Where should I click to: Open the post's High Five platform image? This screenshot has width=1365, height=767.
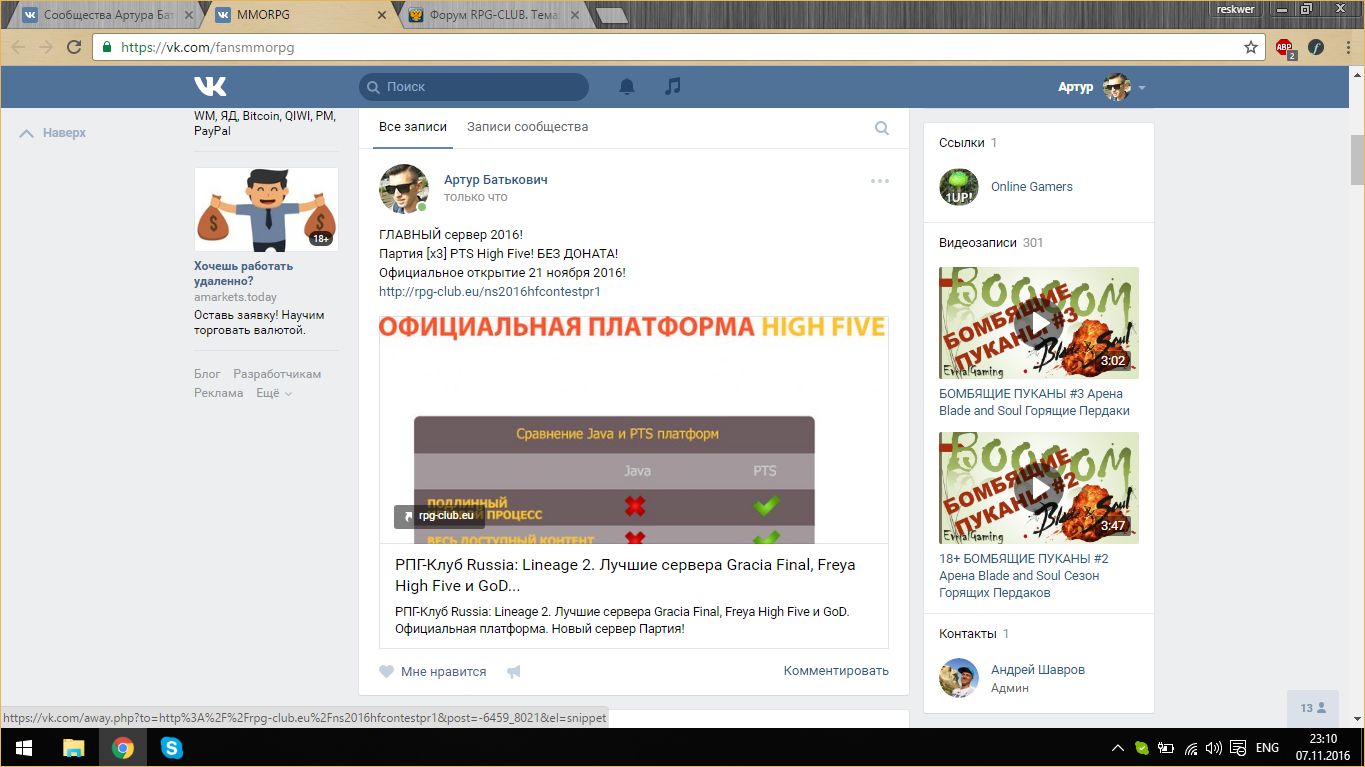pos(634,430)
